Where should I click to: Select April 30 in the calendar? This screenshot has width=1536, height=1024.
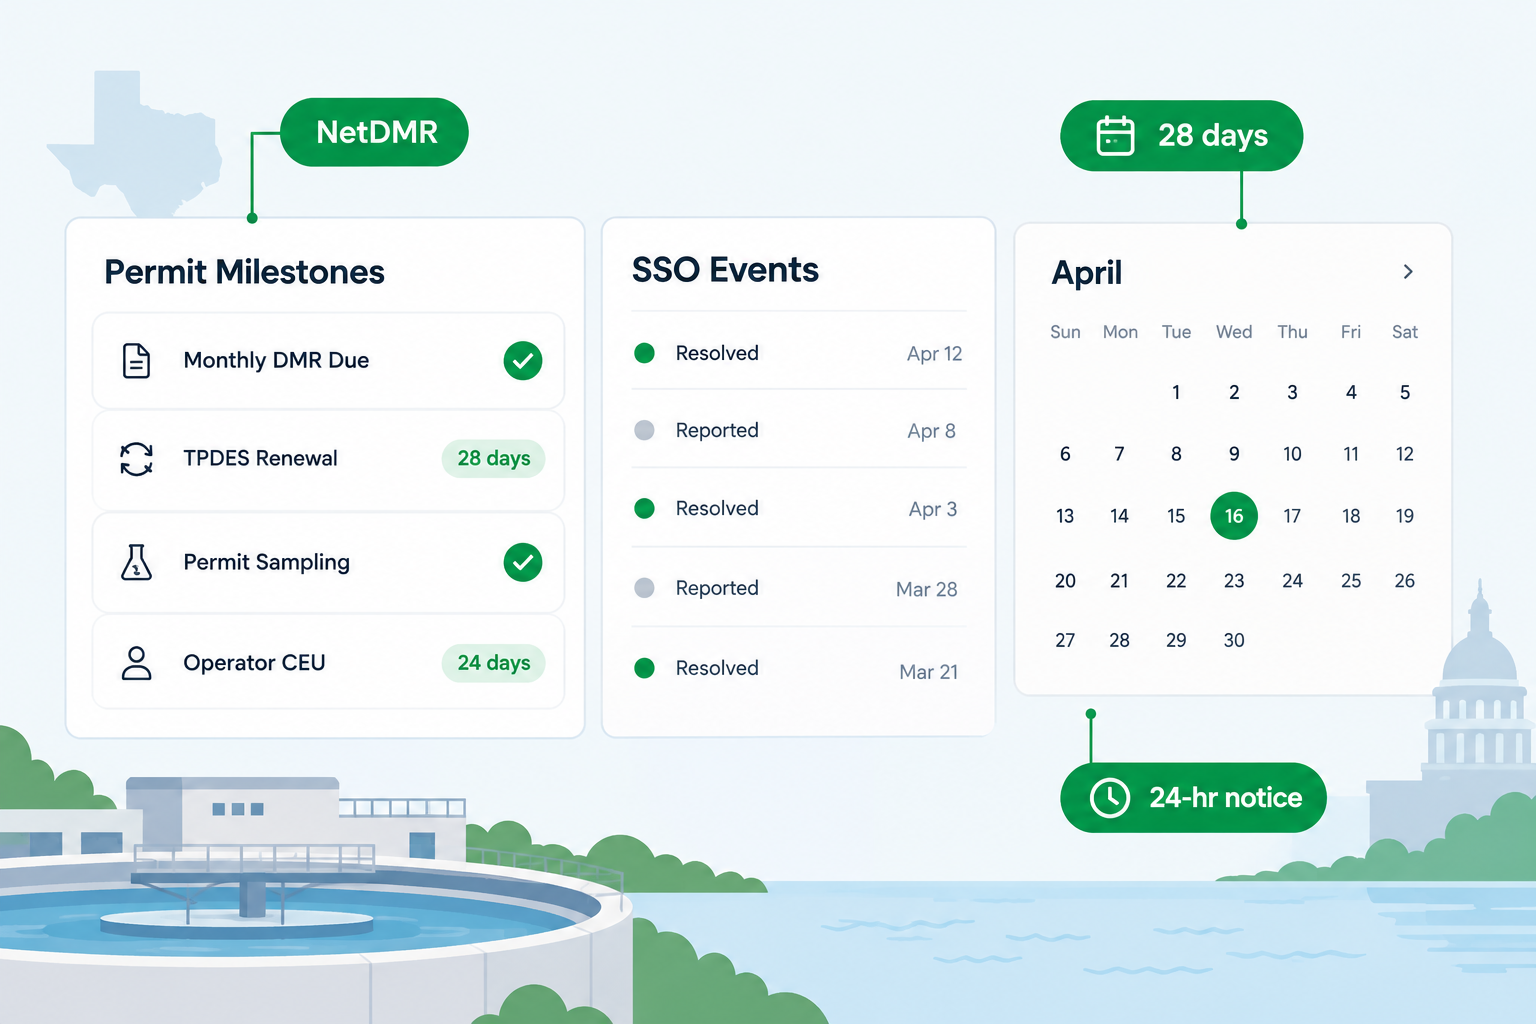pos(1234,641)
